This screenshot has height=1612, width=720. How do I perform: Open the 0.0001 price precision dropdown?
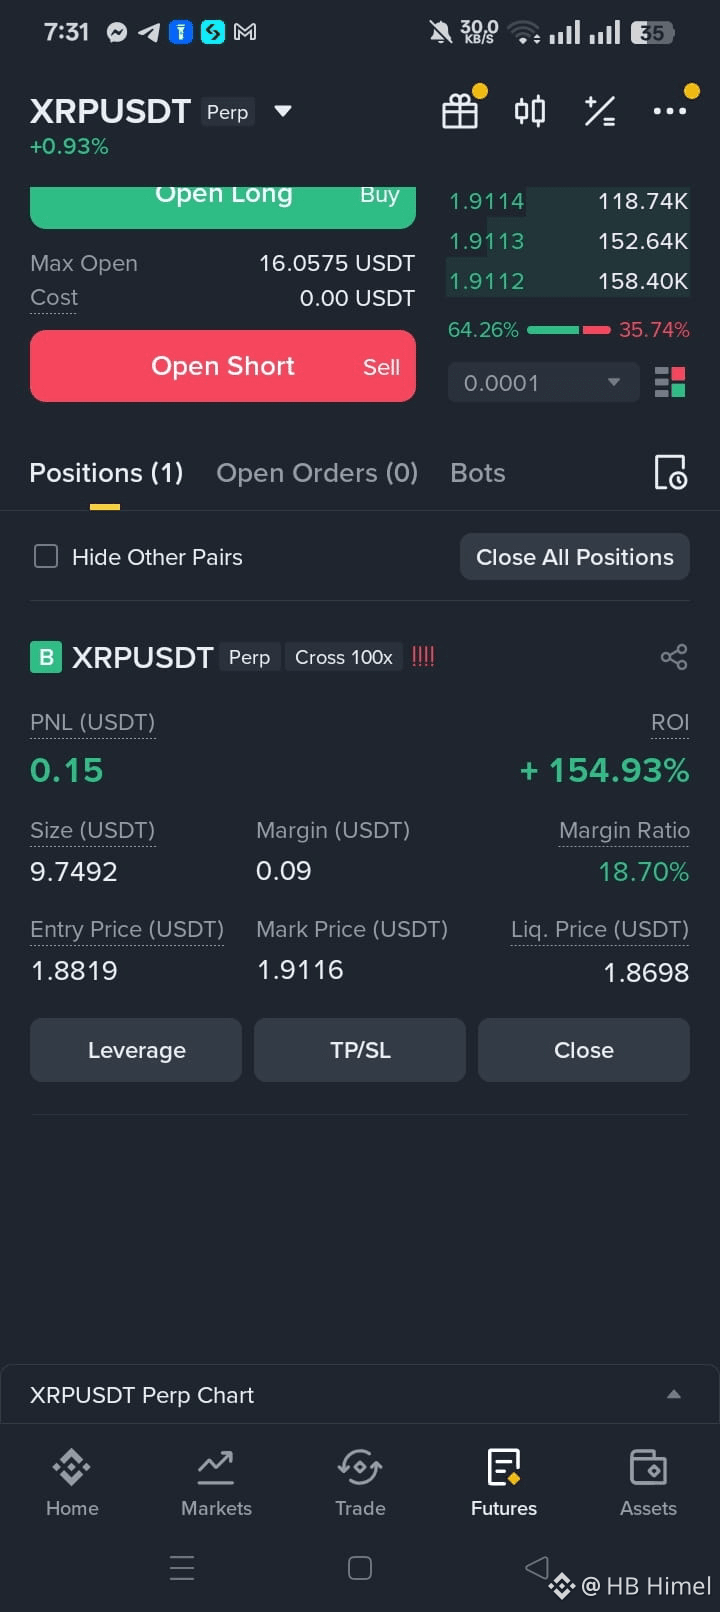click(x=543, y=382)
